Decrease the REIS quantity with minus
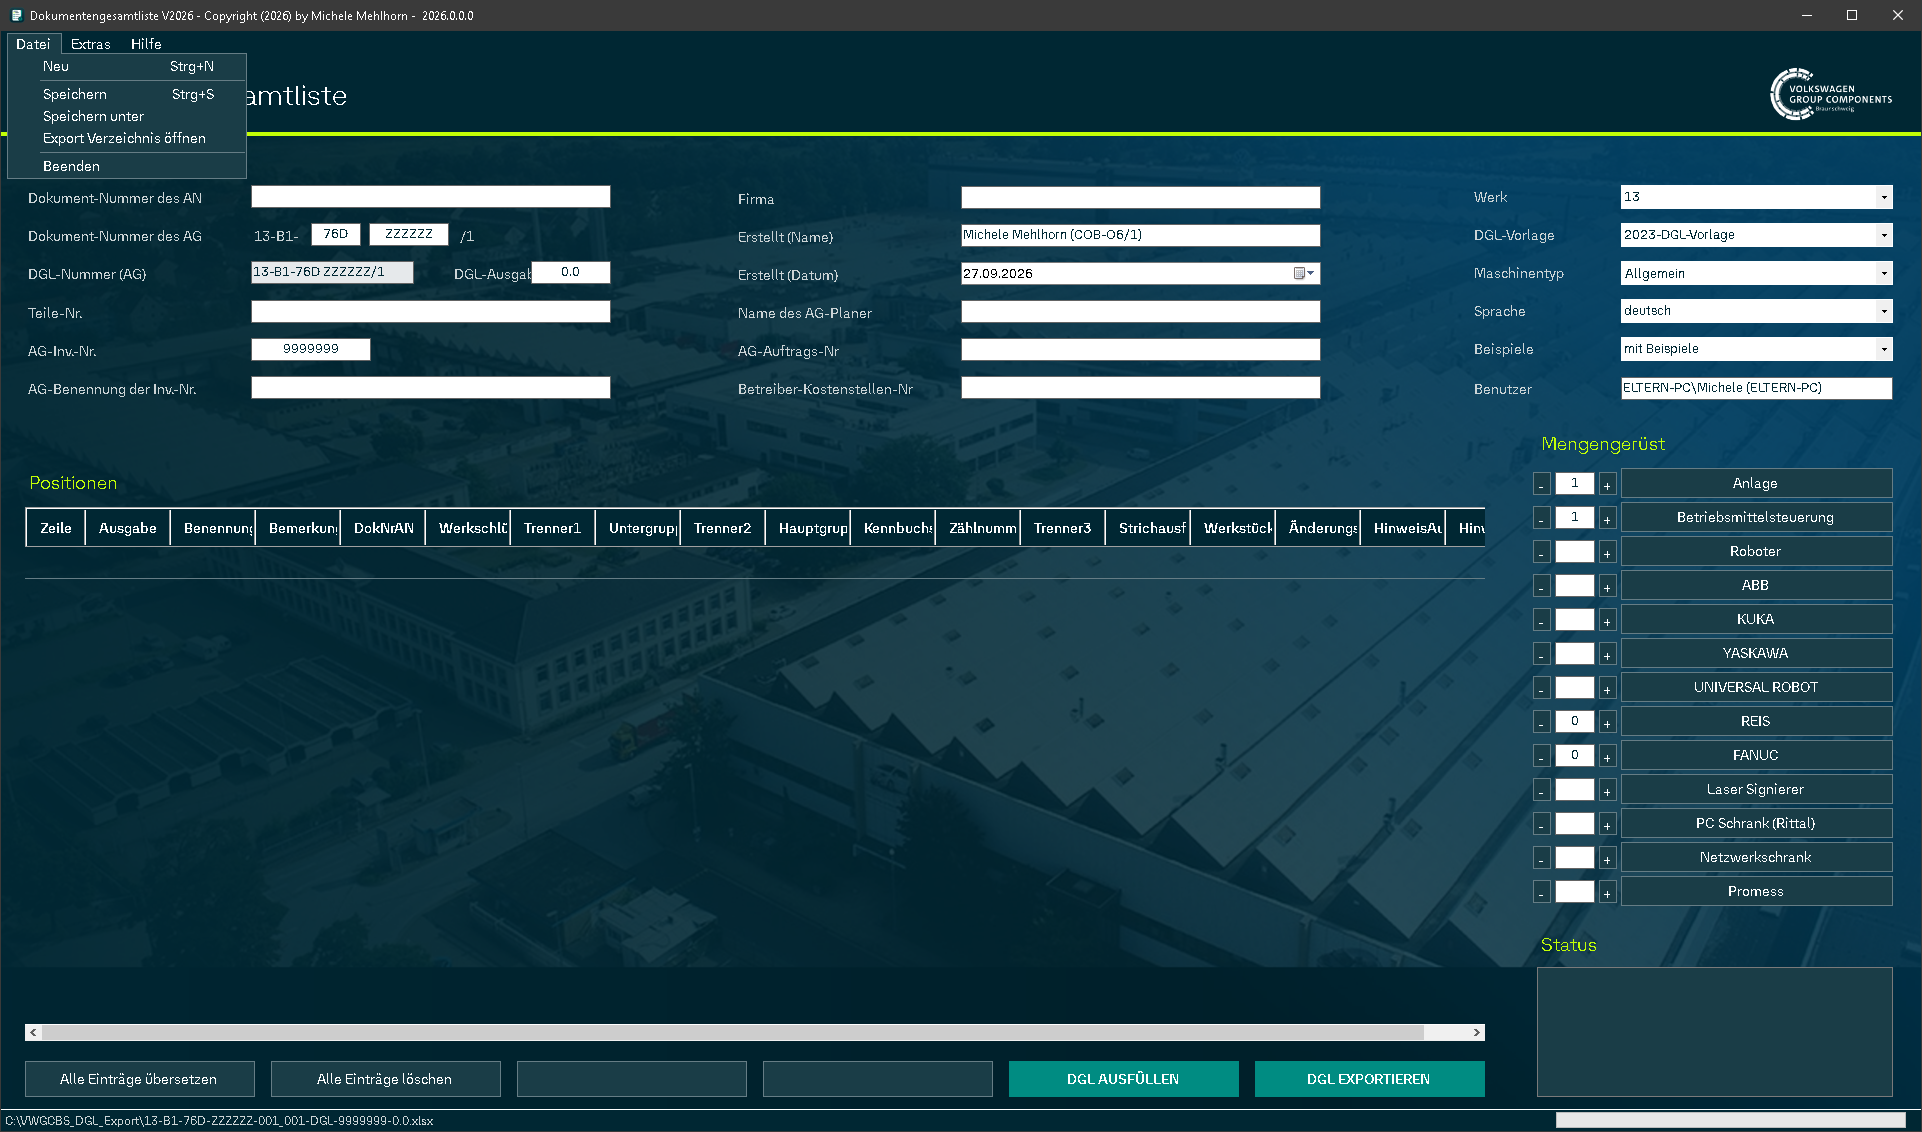This screenshot has width=1922, height=1132. 1542,723
